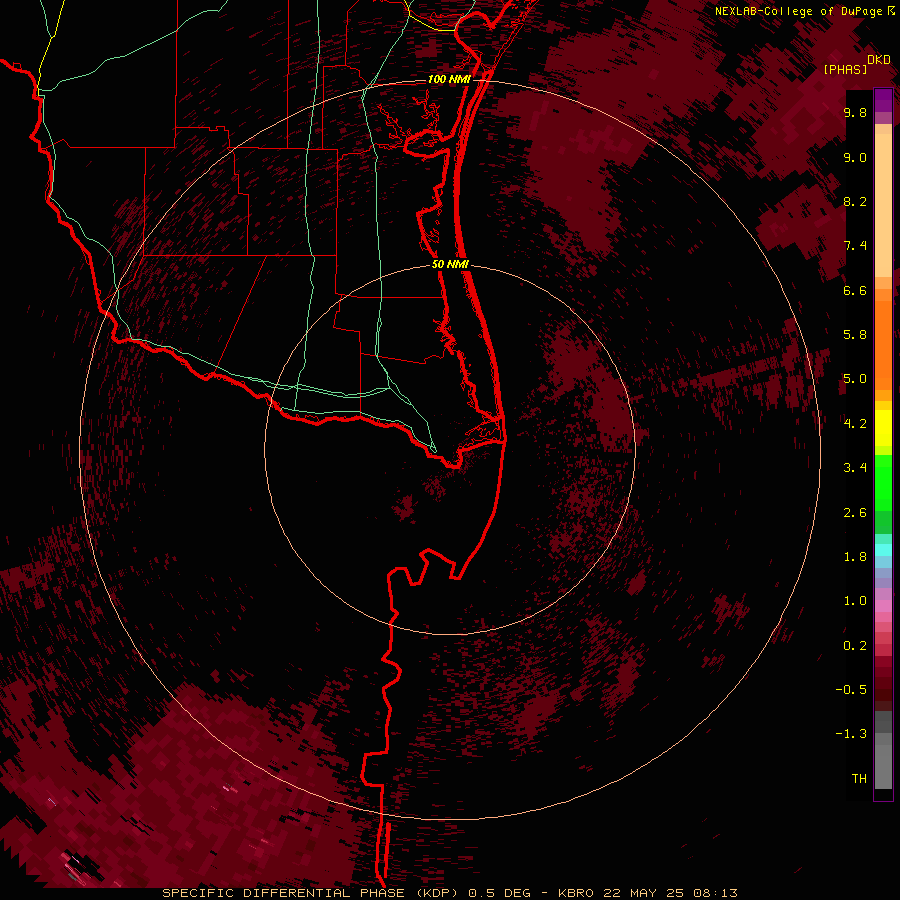Click the 9.8 value on color scale
Viewport: 900px width, 900px height.
click(855, 112)
